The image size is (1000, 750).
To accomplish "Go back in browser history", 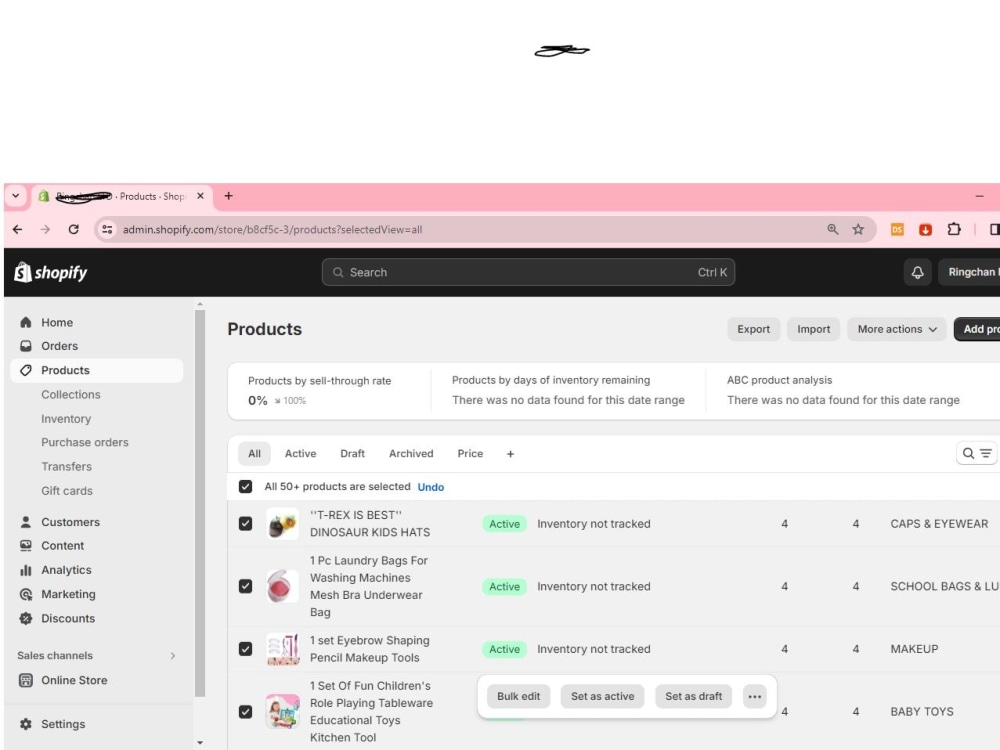I will 18,229.
